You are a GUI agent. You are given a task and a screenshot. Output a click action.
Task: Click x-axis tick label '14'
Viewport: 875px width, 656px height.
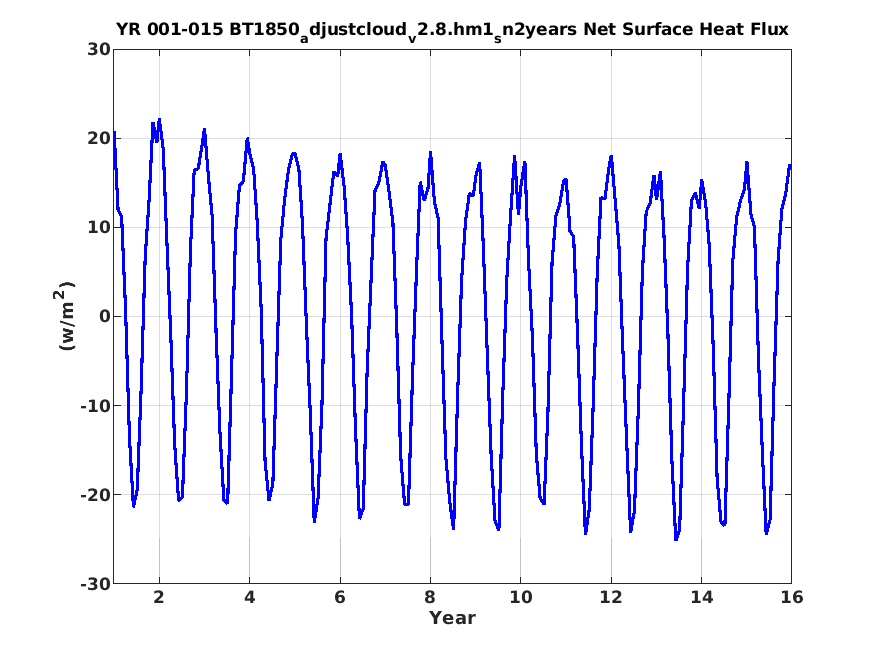tap(701, 597)
